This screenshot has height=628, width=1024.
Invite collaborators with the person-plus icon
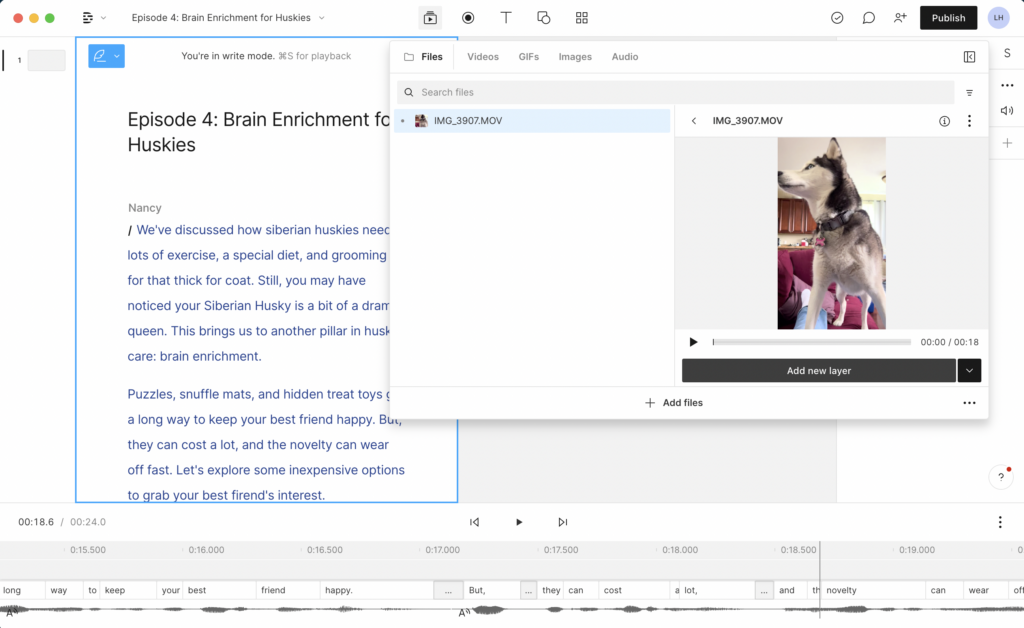point(899,17)
